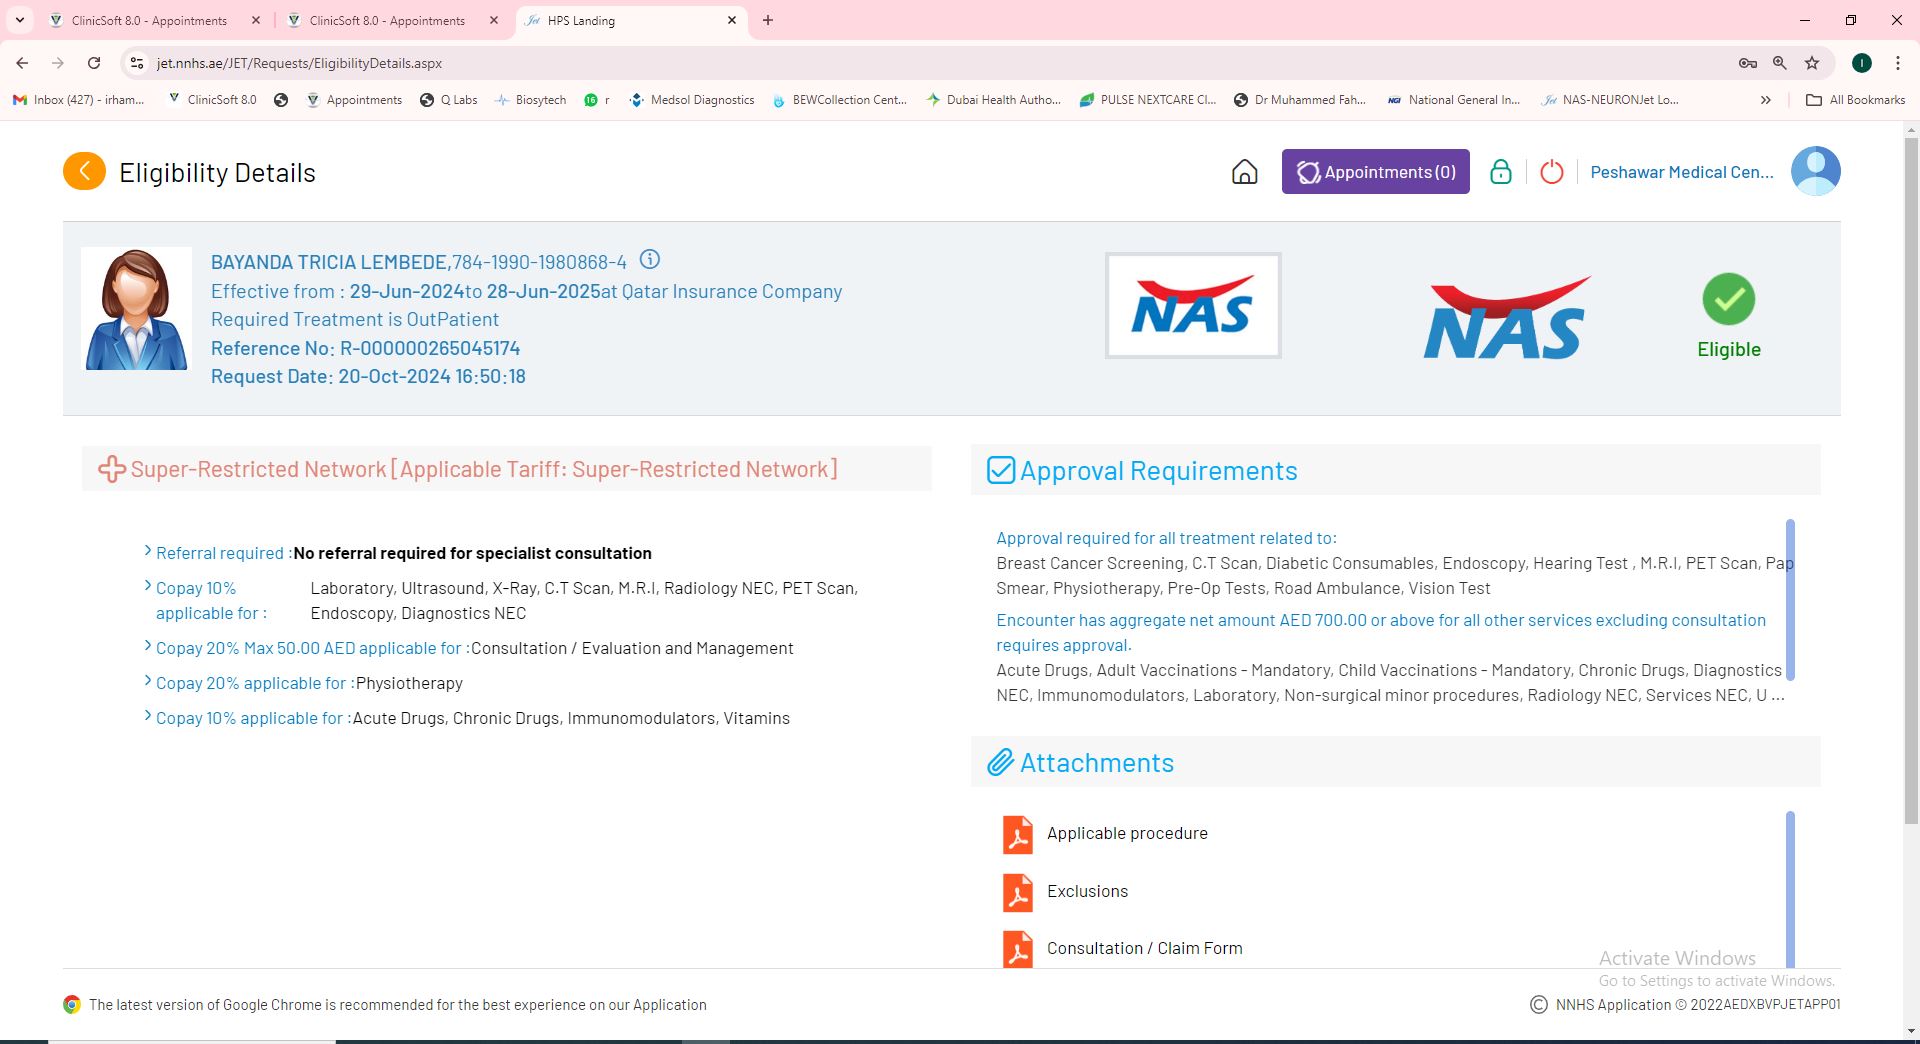Open the Exclusions attachment
The height and width of the screenshot is (1044, 1920).
coord(1087,891)
